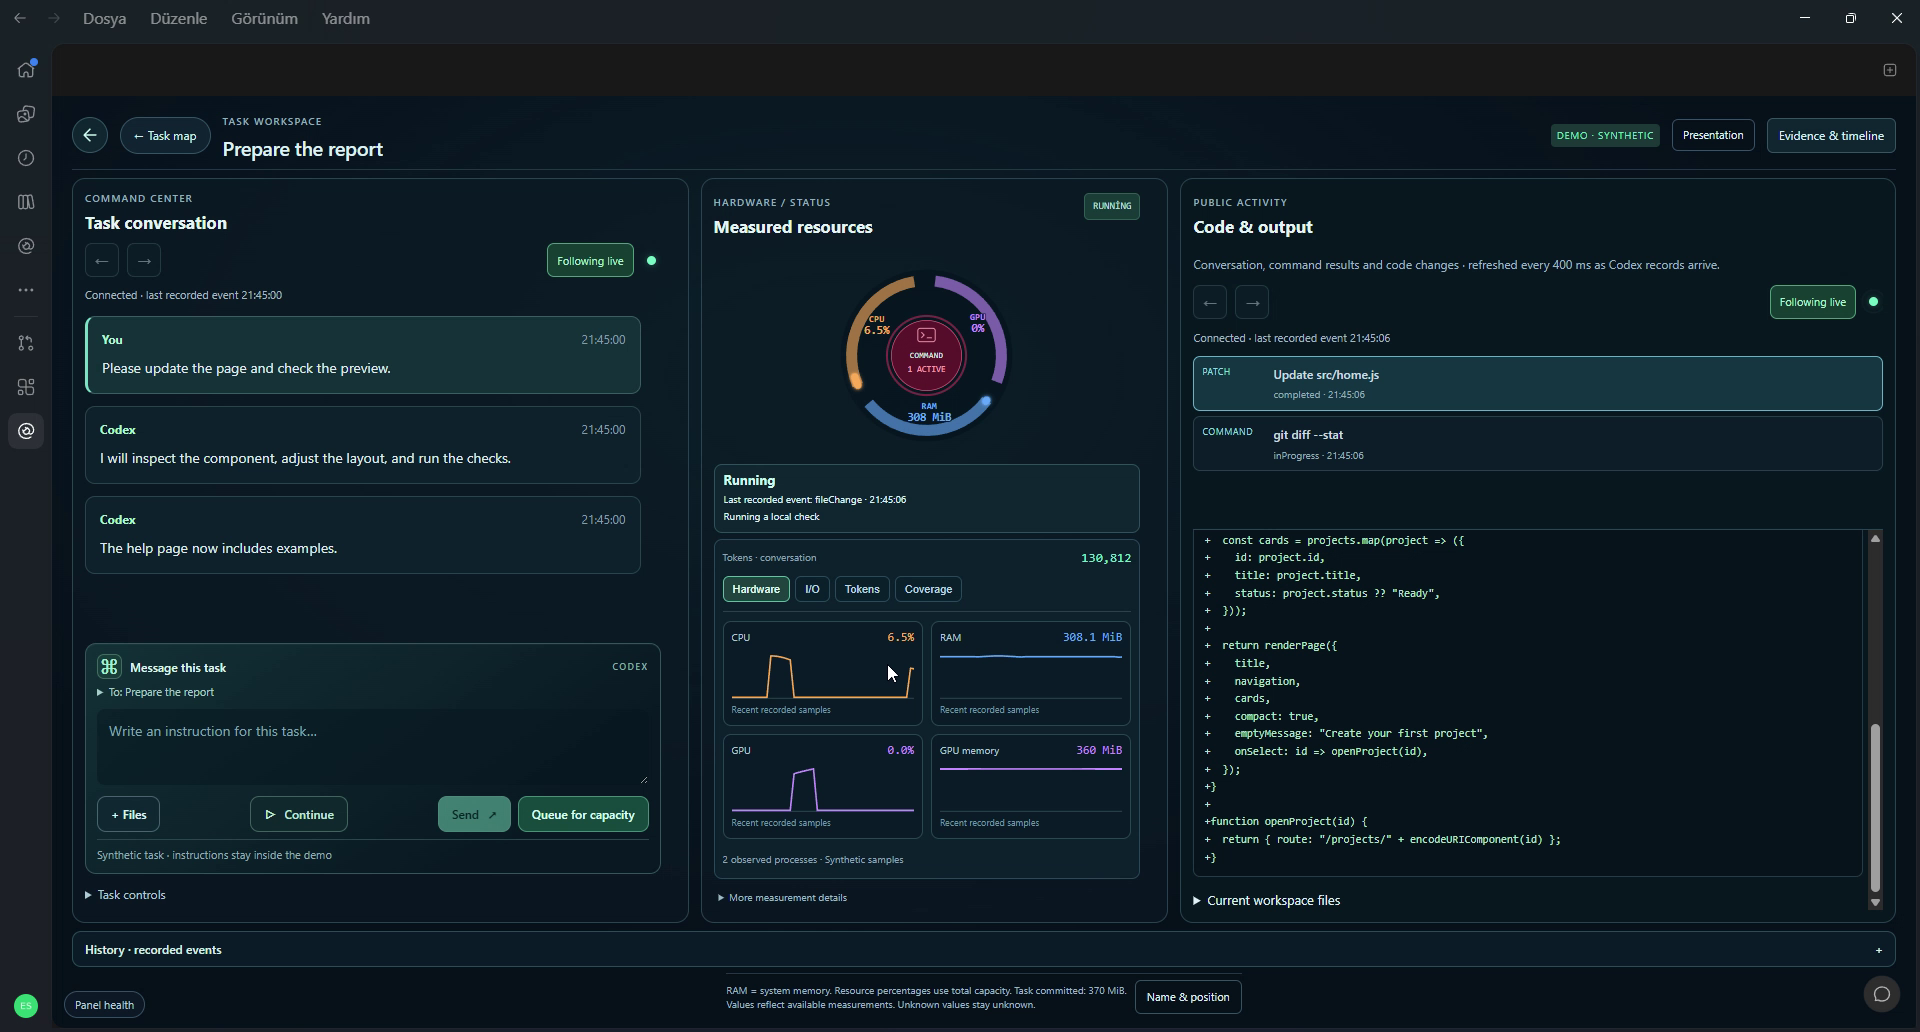This screenshot has height=1032, width=1920.
Task: Open the Home icon in the sidebar
Action: pyautogui.click(x=26, y=69)
